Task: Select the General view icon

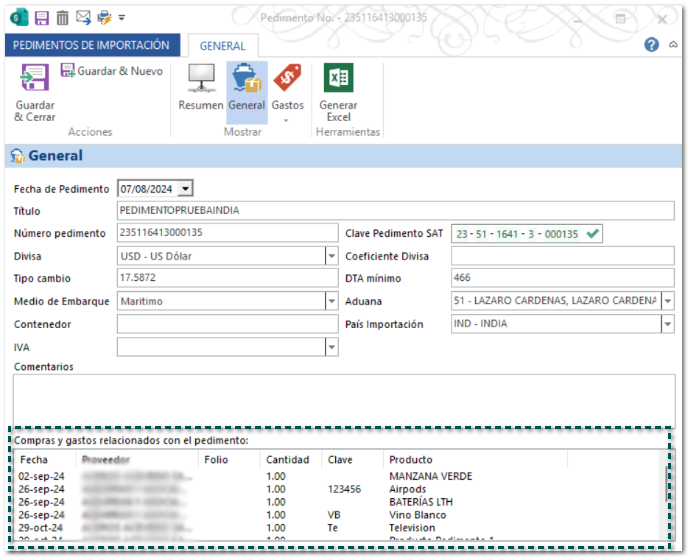Action: (246, 80)
